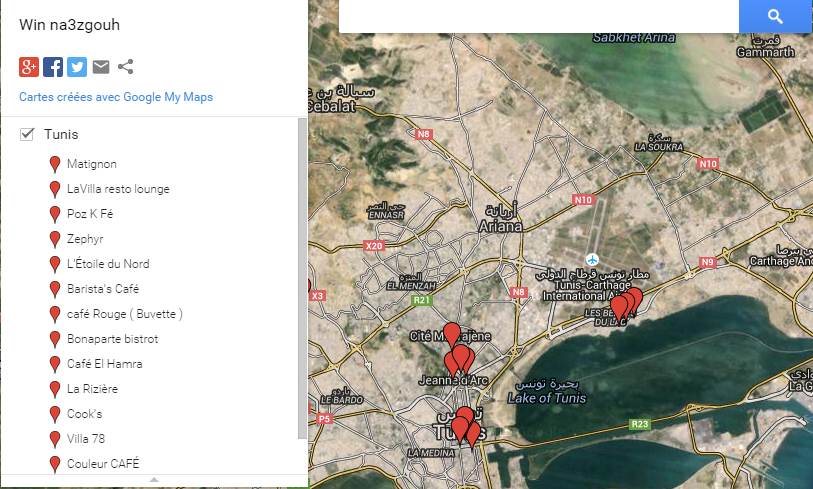The image size is (813, 489).
Task: Click the red pin icon beside Cook's
Action: [x=55, y=414]
